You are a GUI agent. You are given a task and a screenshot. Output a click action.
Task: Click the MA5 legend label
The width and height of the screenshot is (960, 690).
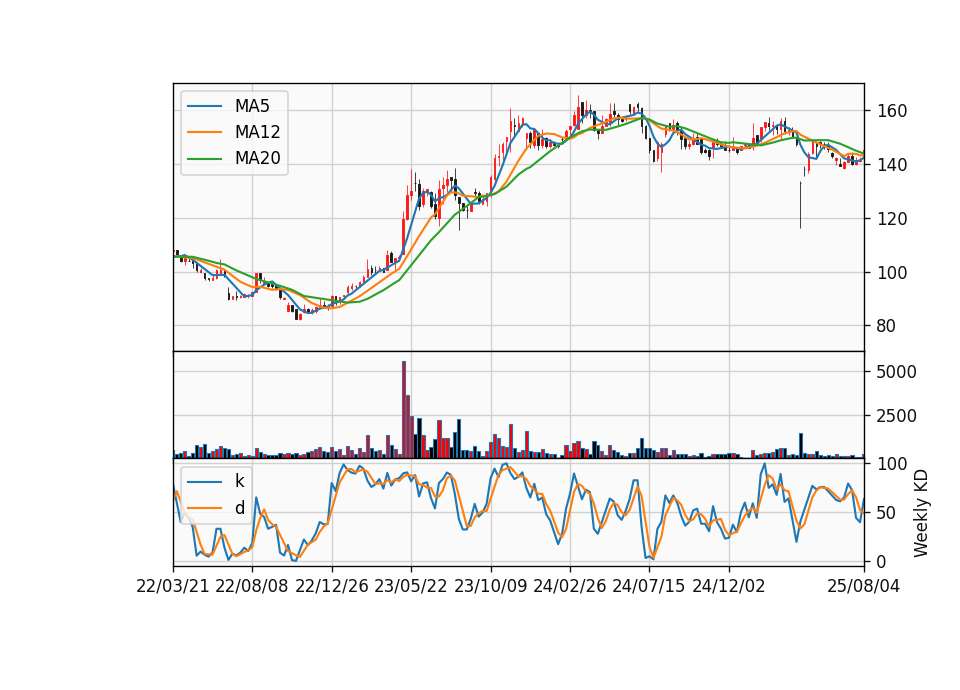pos(252,106)
